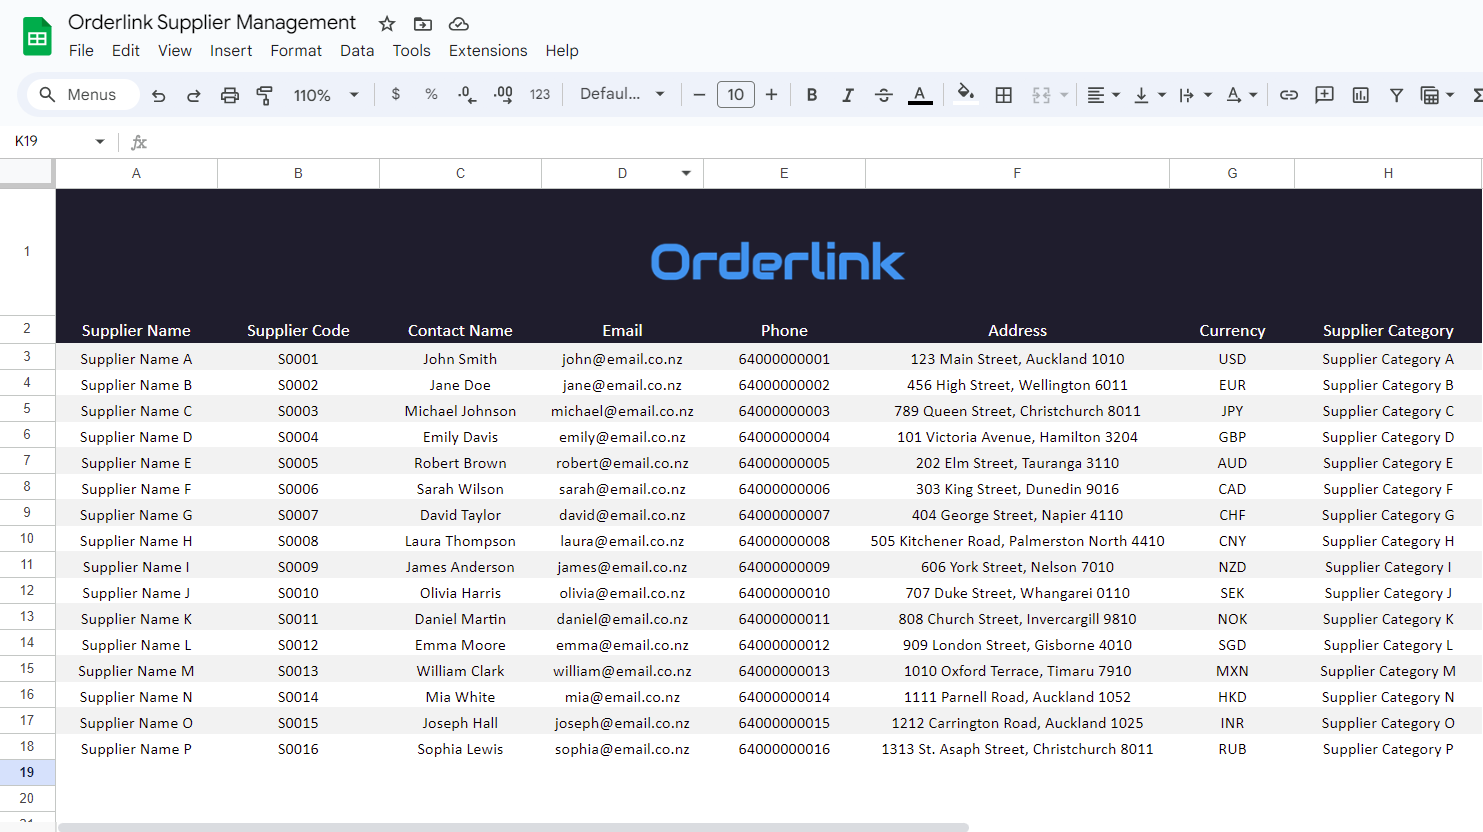Click the font size field showing 10
The height and width of the screenshot is (832, 1483).
coord(736,94)
